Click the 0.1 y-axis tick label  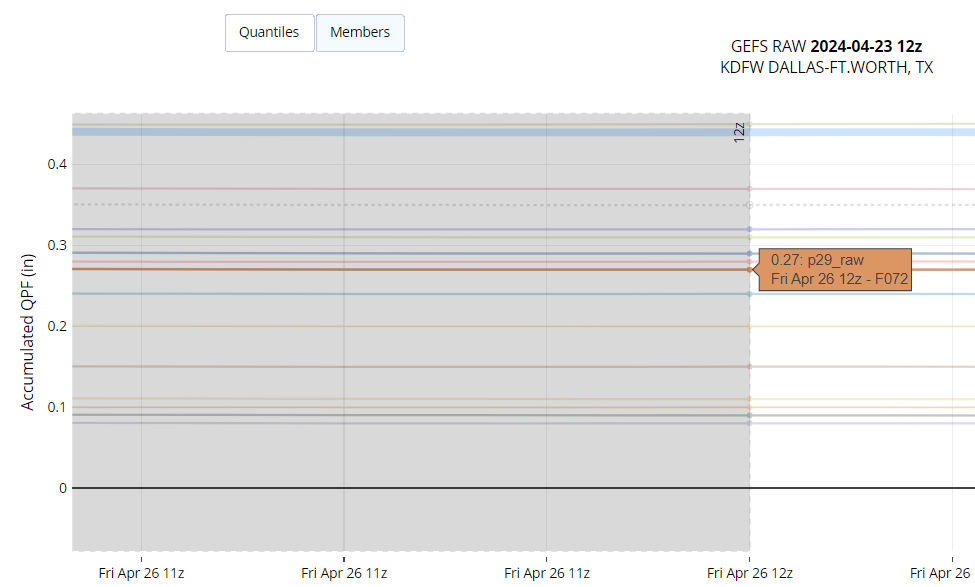(57, 407)
